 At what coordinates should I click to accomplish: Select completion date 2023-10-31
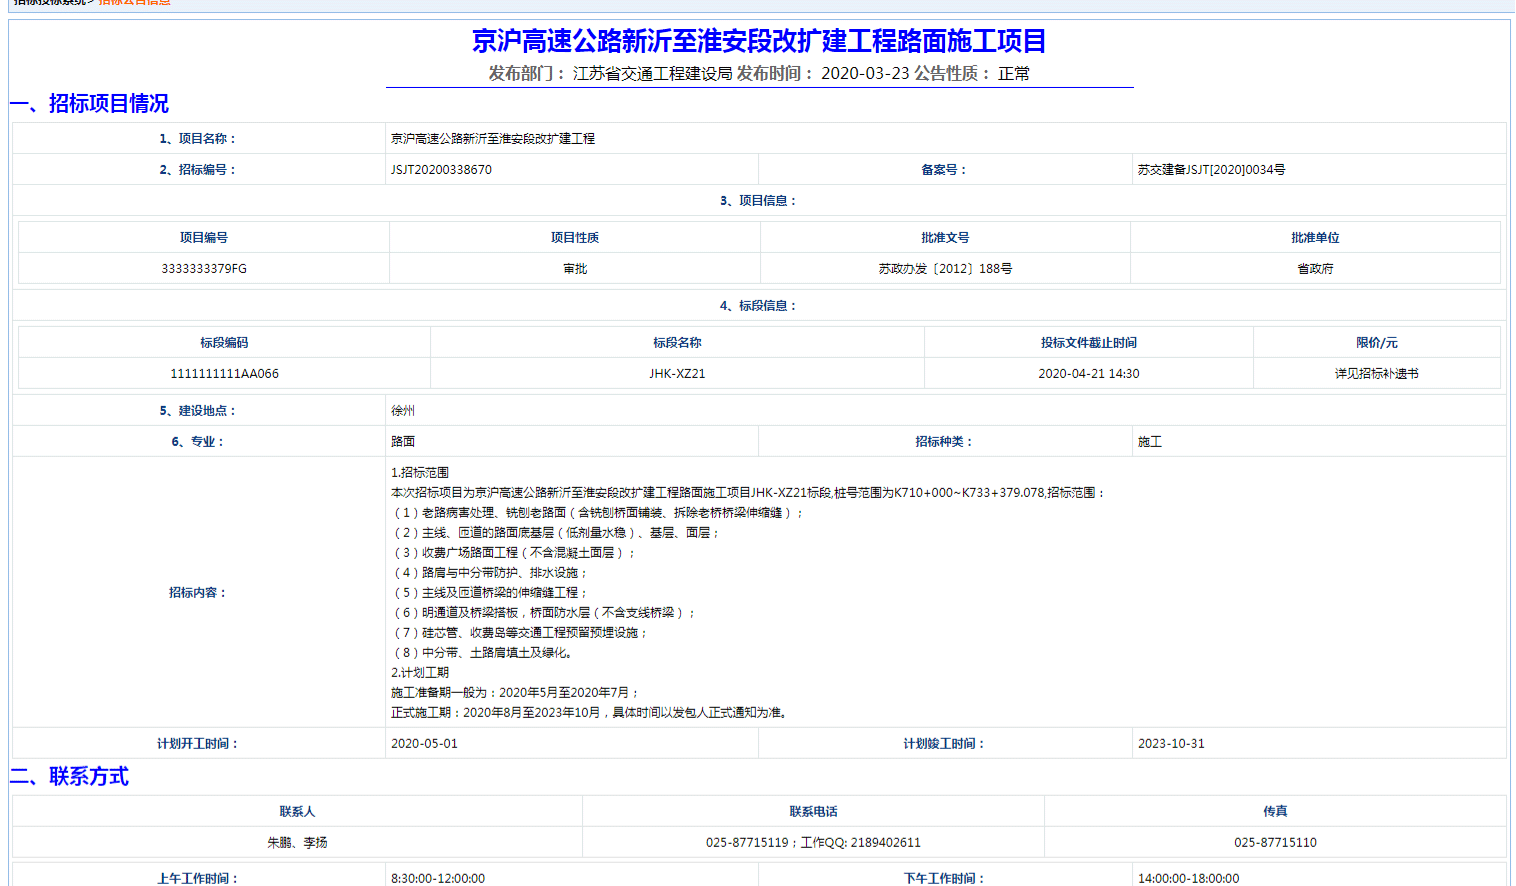click(x=1171, y=744)
